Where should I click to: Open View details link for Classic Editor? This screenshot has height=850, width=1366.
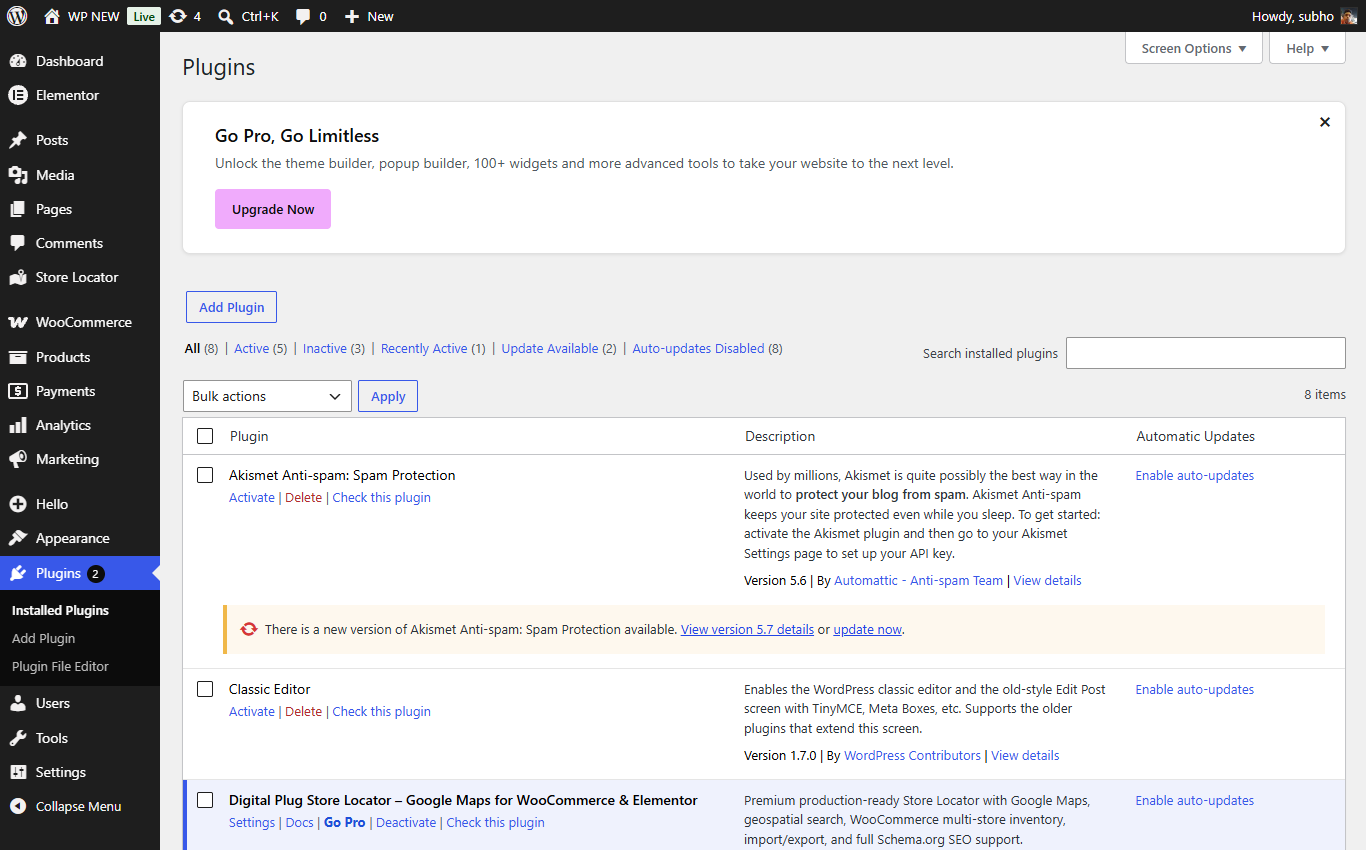[1025, 755]
